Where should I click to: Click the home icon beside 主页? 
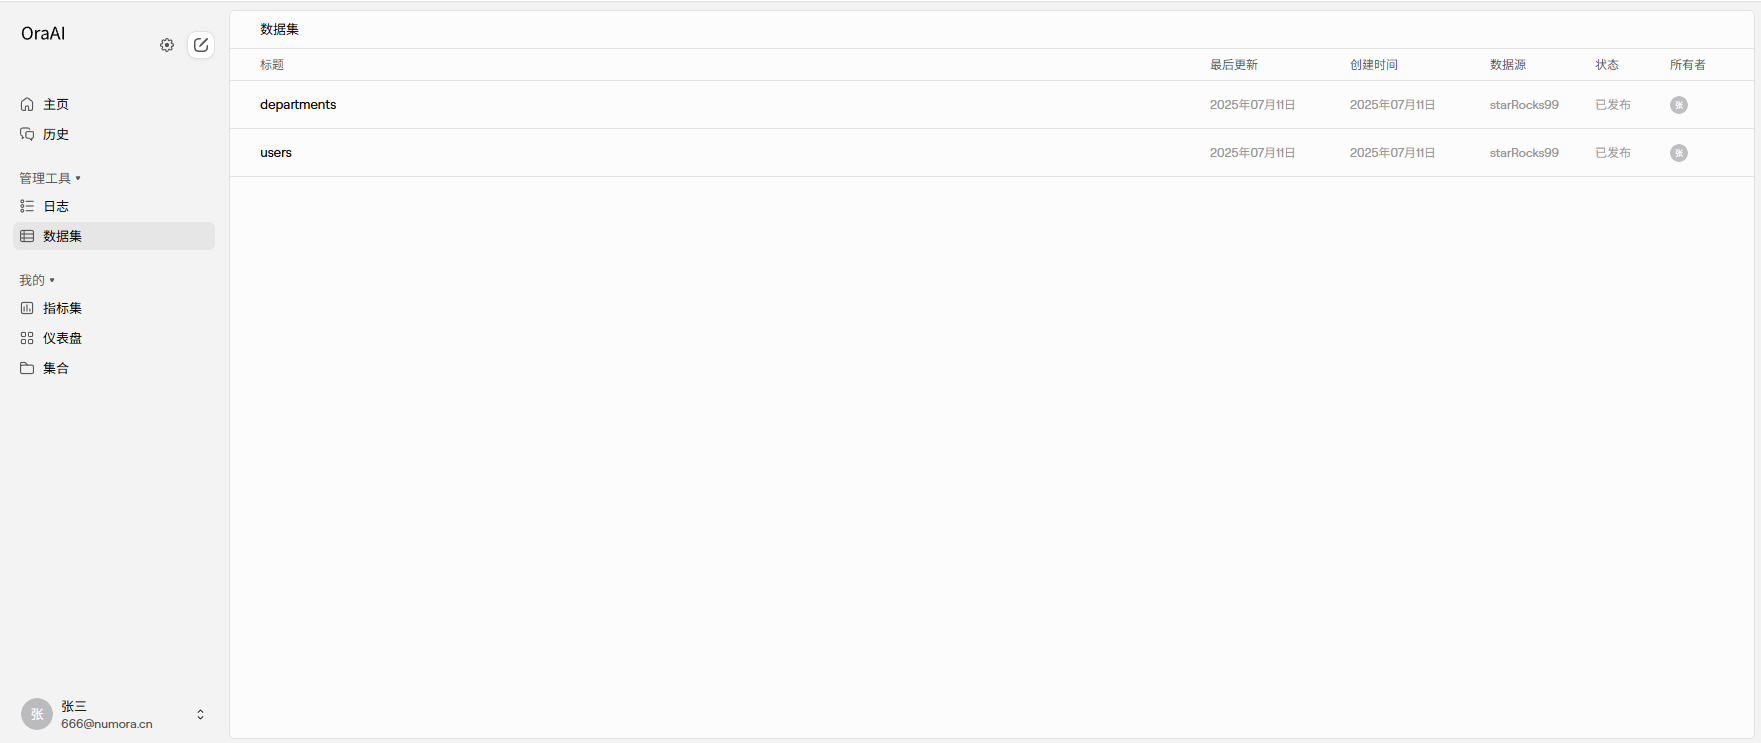click(x=27, y=104)
